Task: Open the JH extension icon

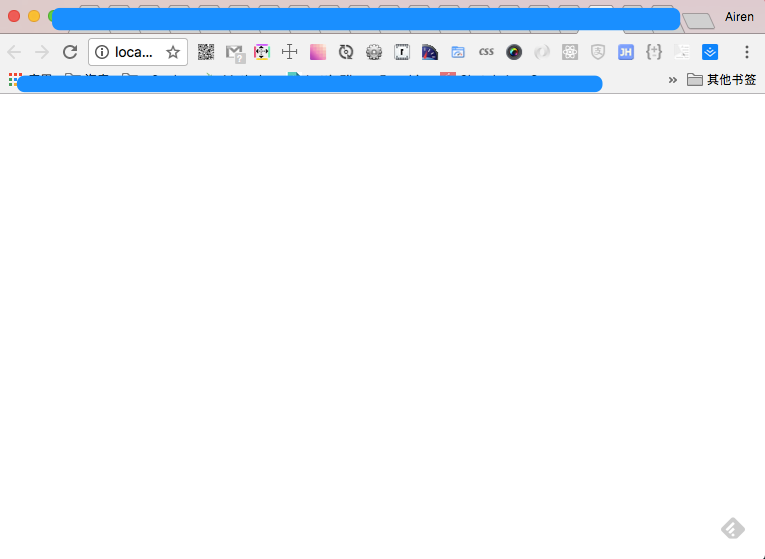Action: pyautogui.click(x=626, y=52)
